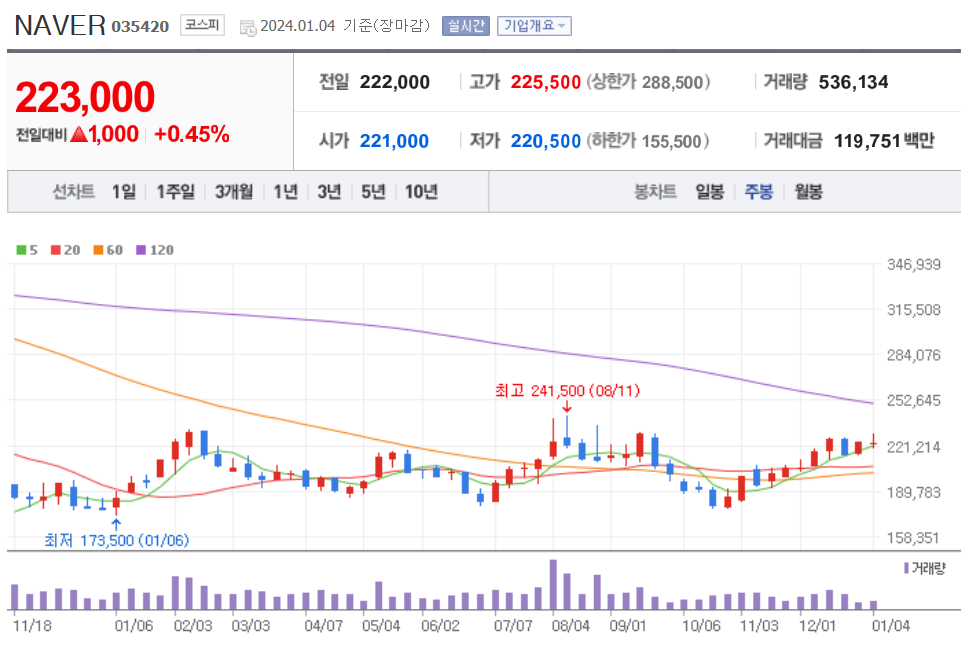Click the 실시간 real-time button
Viewport: 961px width, 660px height.
[x=466, y=26]
